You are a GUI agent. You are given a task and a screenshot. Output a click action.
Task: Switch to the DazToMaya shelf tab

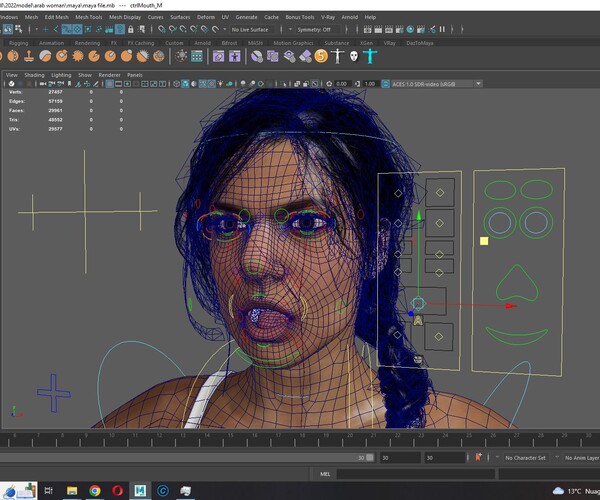coord(420,43)
